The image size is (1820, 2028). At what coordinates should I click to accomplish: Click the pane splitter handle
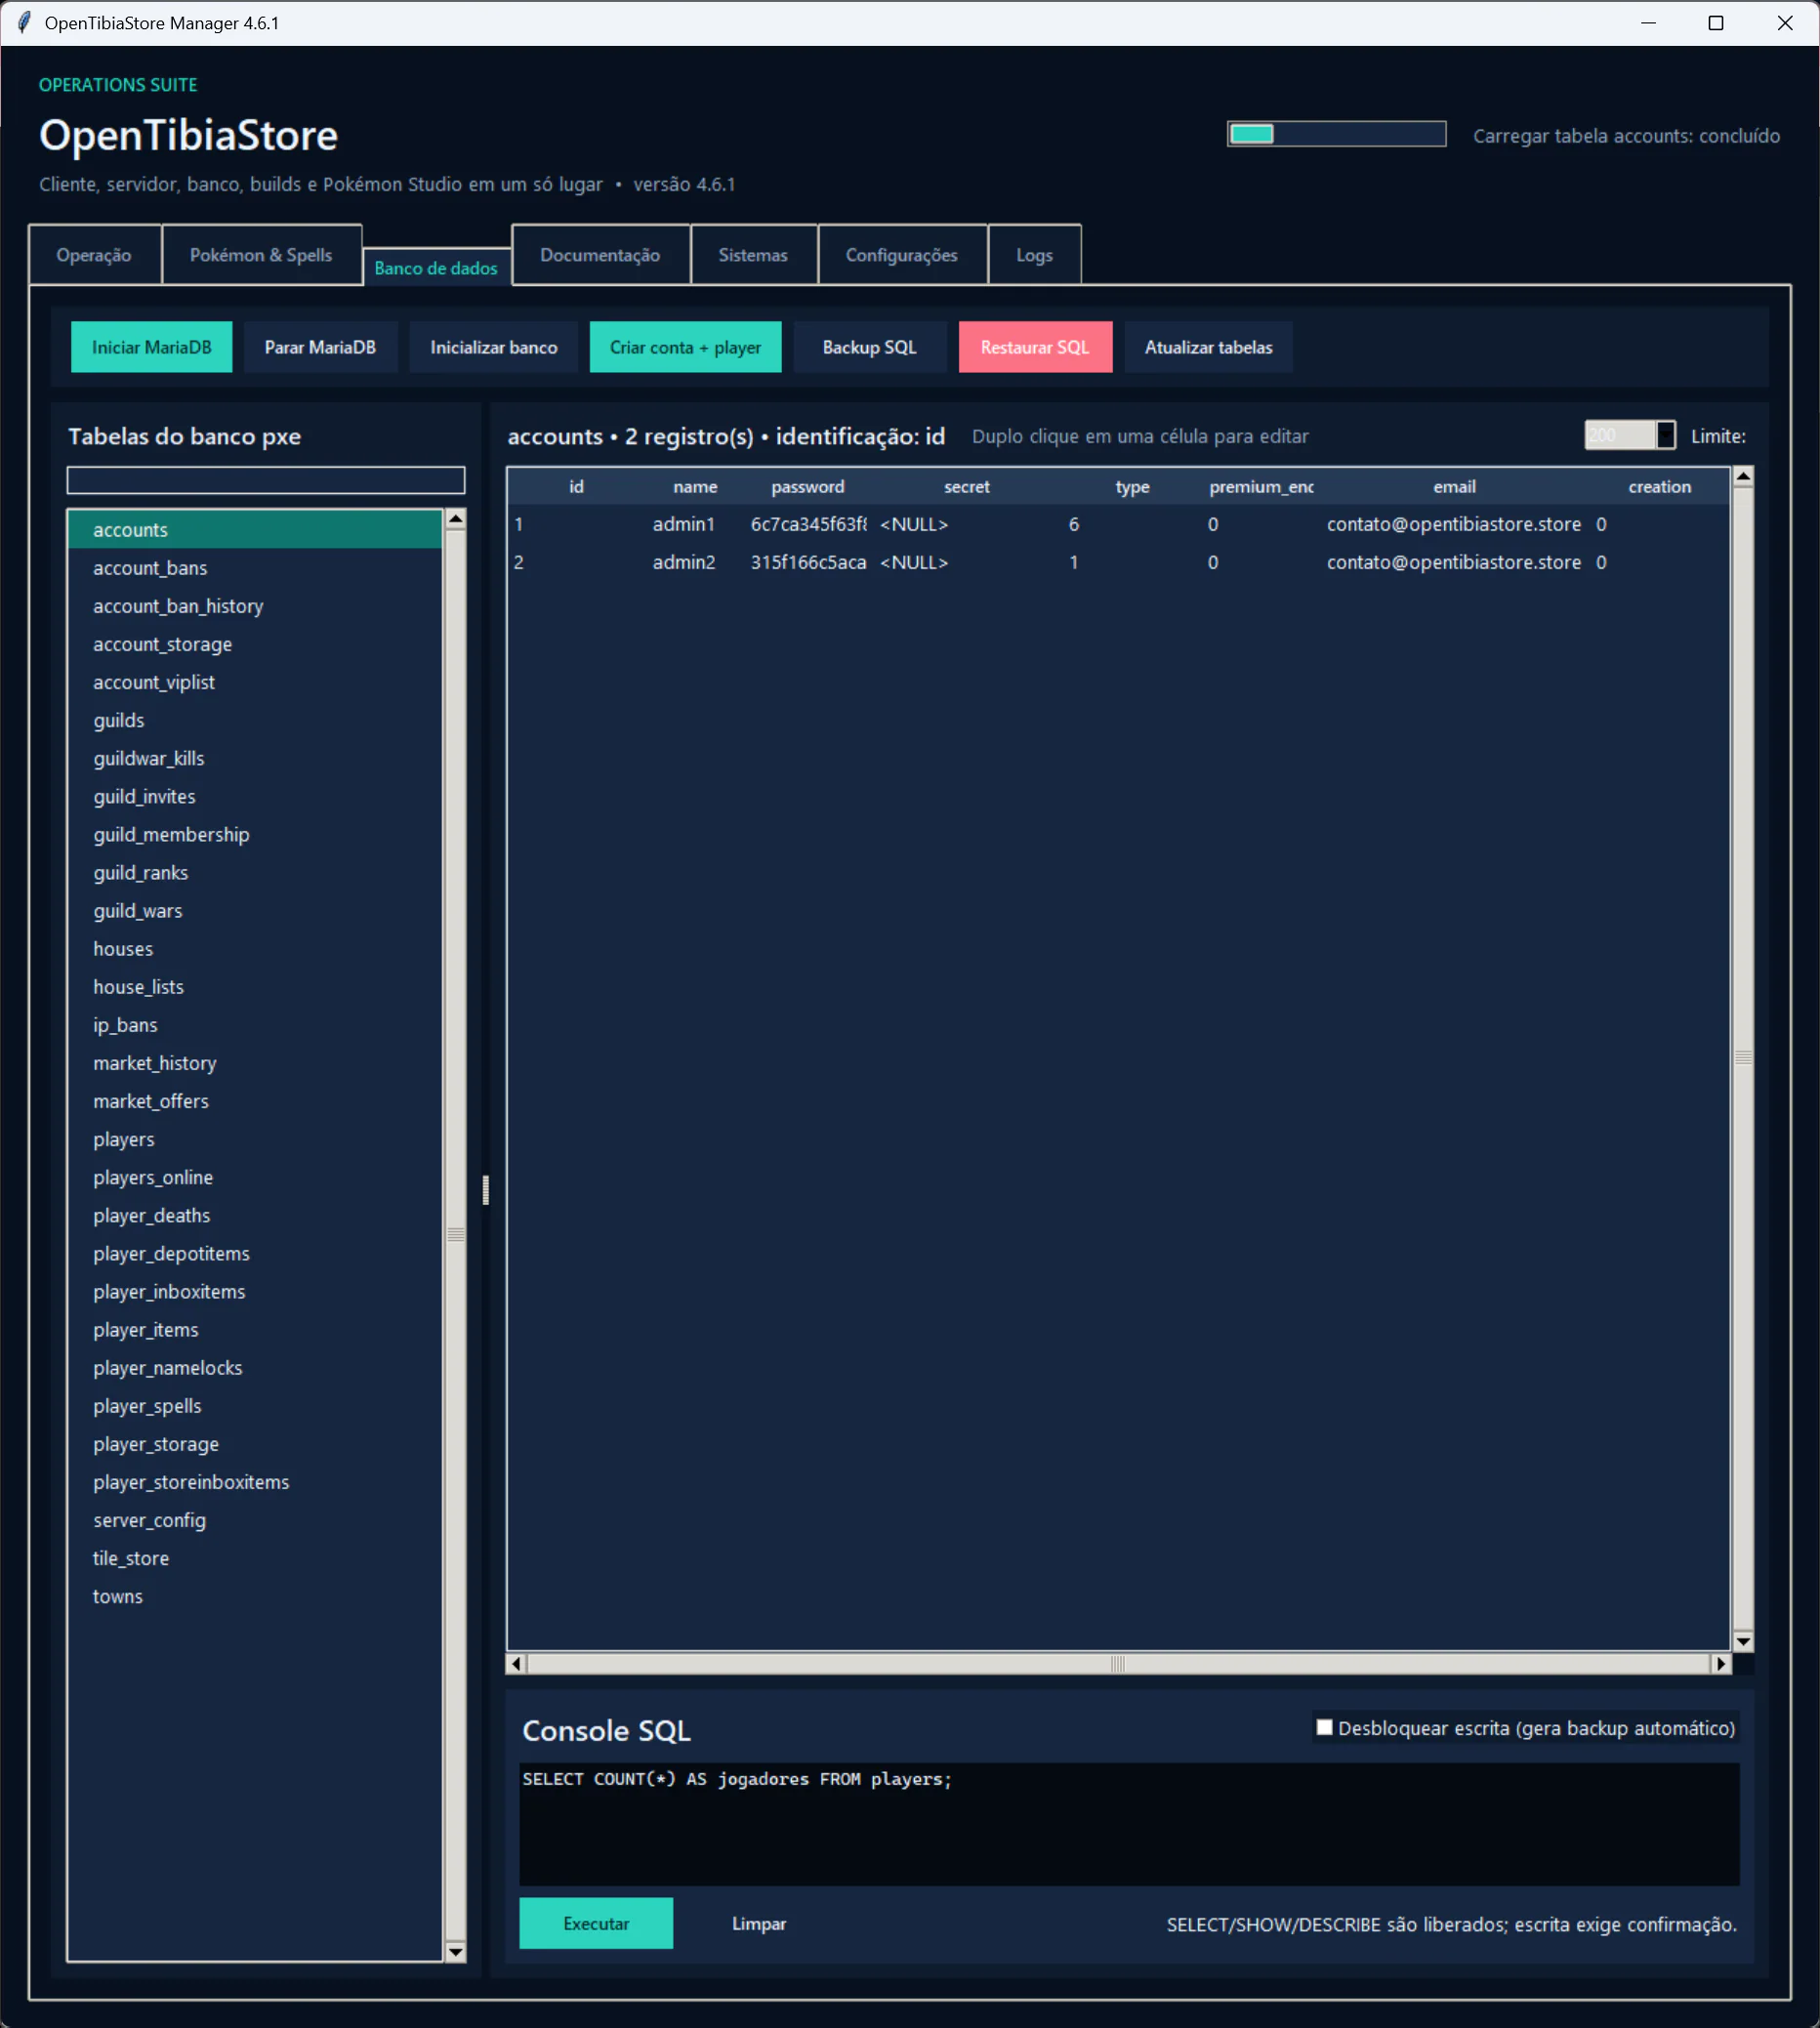pos(486,1190)
